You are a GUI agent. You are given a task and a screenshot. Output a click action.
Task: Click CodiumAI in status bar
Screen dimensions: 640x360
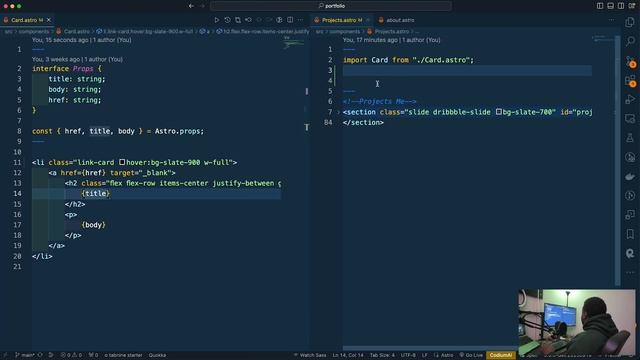[x=501, y=355]
